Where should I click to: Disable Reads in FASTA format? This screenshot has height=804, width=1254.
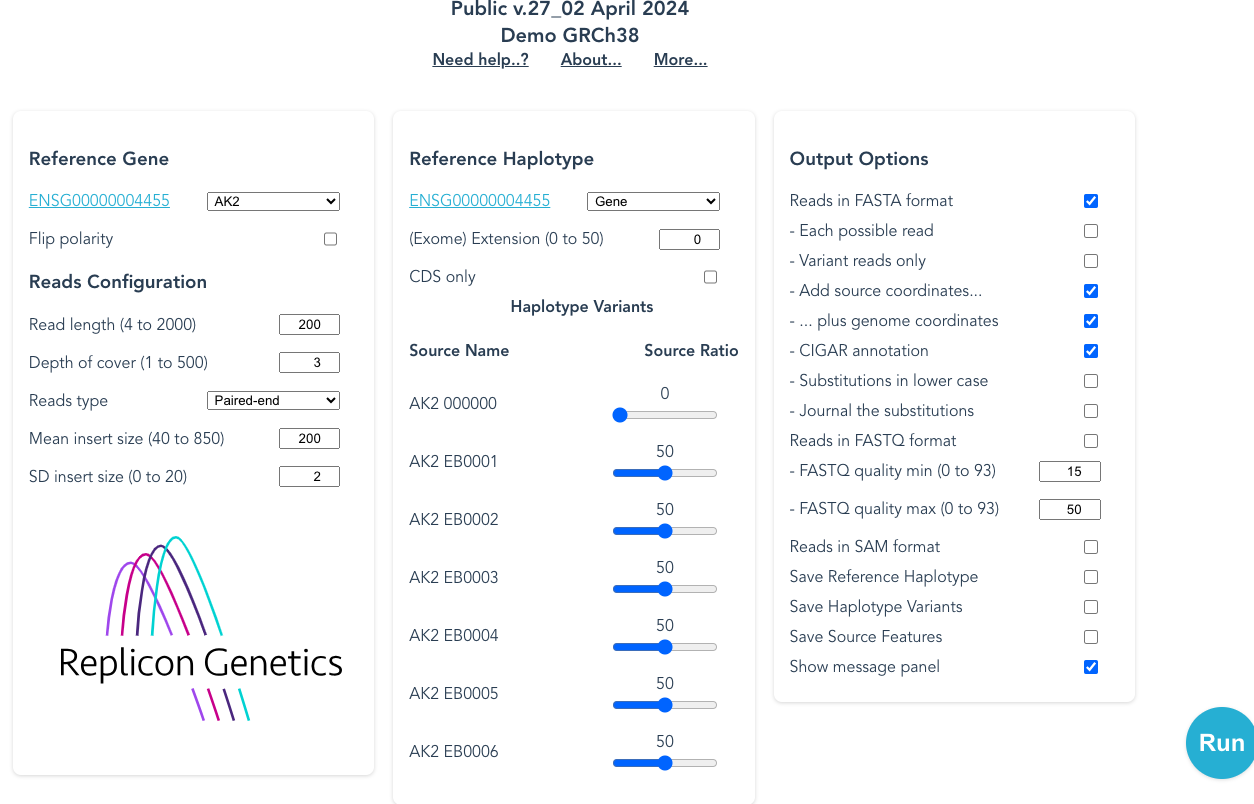click(x=1090, y=200)
